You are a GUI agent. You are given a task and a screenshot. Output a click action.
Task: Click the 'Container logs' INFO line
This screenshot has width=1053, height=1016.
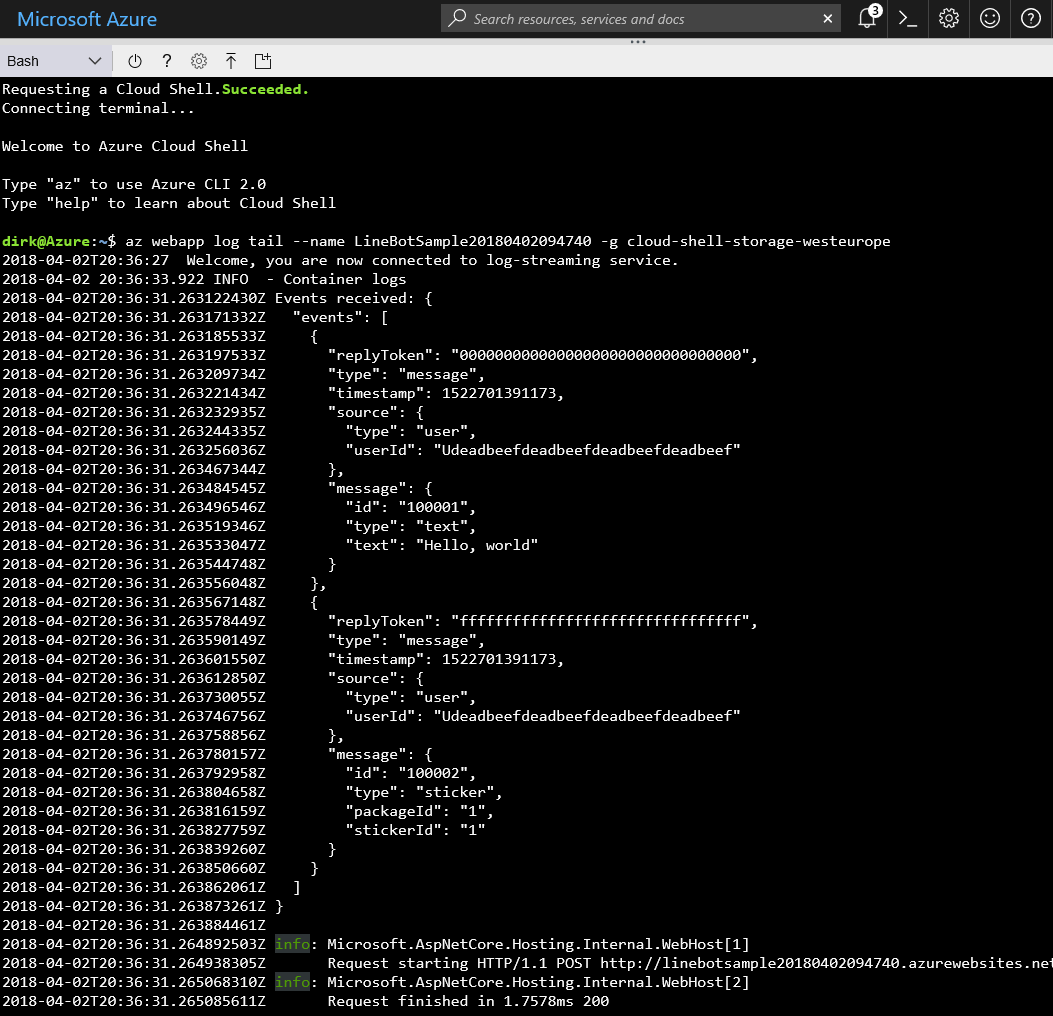(204, 279)
